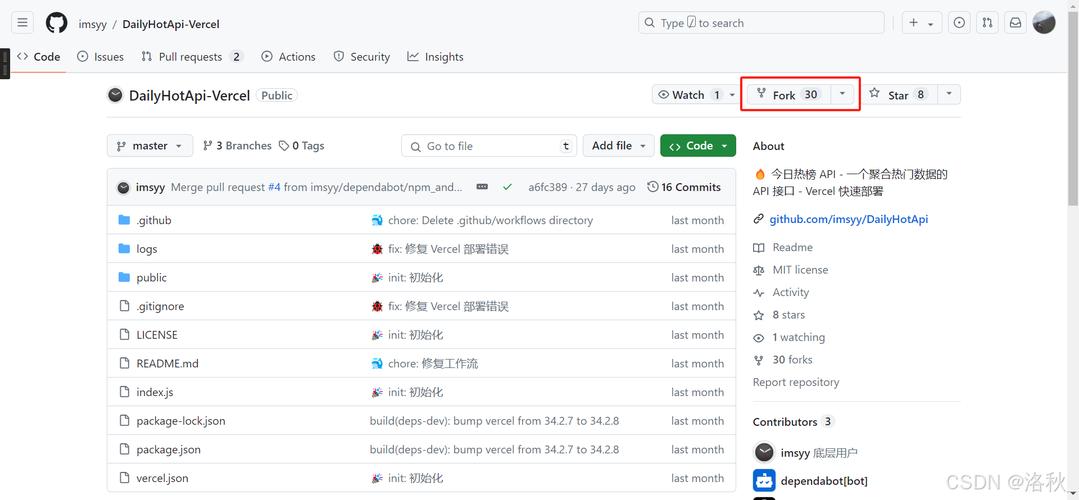This screenshot has width=1079, height=500.
Task: Click the page vertical scrollbar
Action: tap(1073, 110)
